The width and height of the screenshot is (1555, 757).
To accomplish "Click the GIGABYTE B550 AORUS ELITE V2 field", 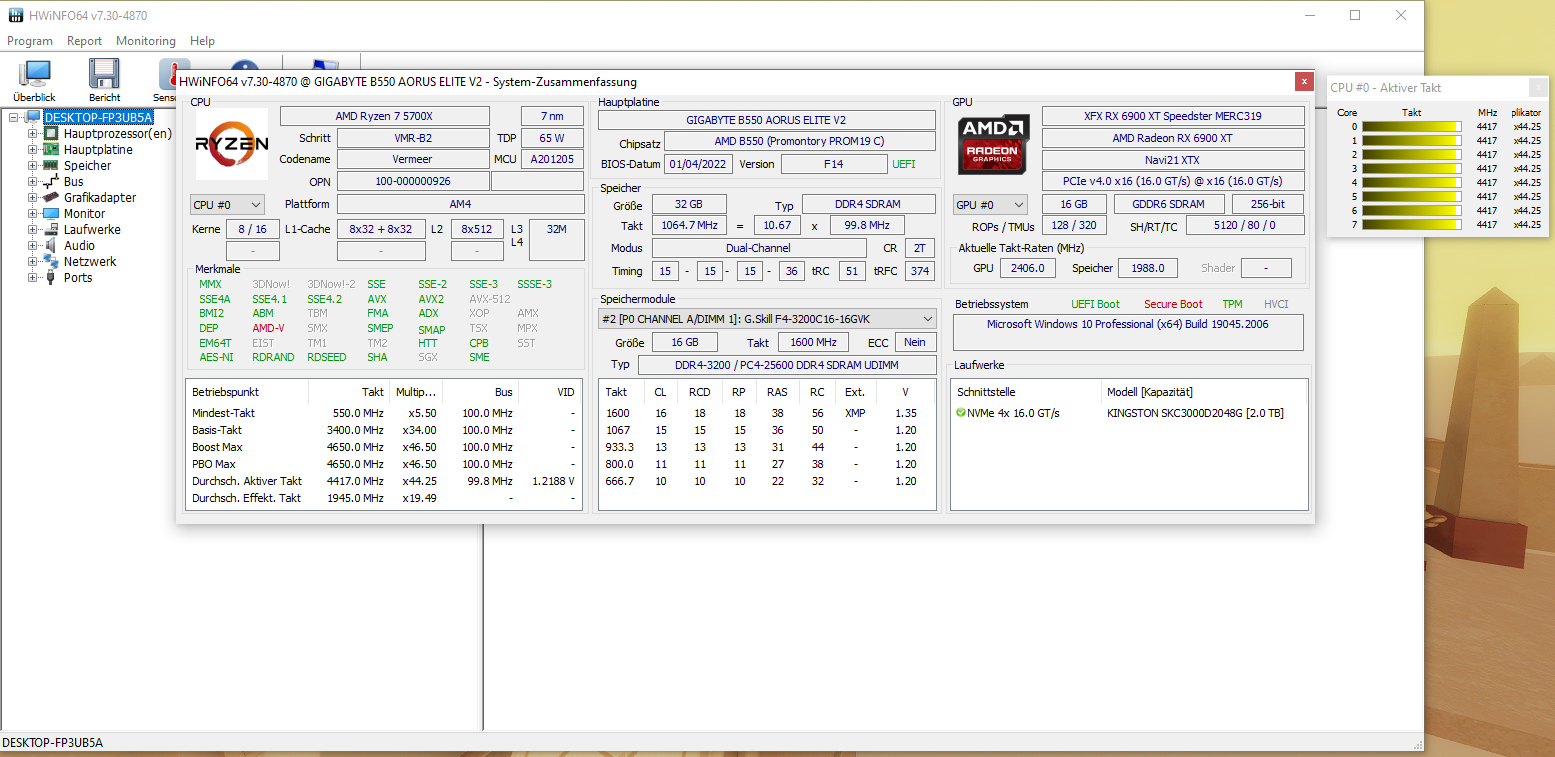I will [x=766, y=120].
